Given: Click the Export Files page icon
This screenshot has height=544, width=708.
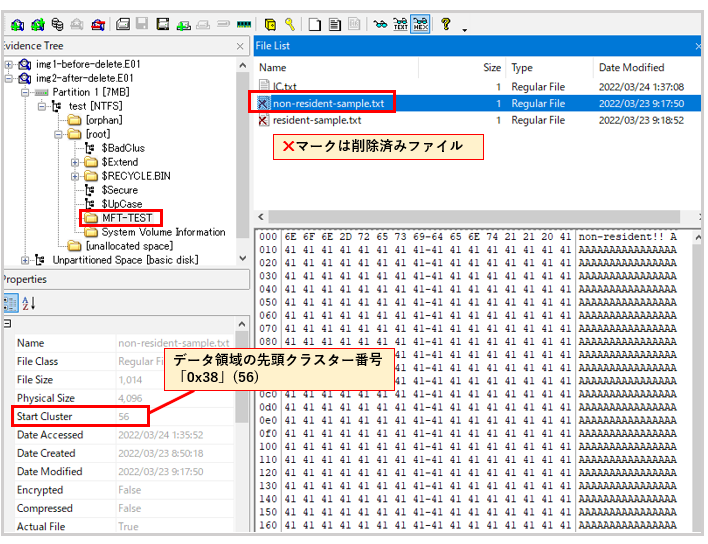Looking at the screenshot, I should 315,24.
